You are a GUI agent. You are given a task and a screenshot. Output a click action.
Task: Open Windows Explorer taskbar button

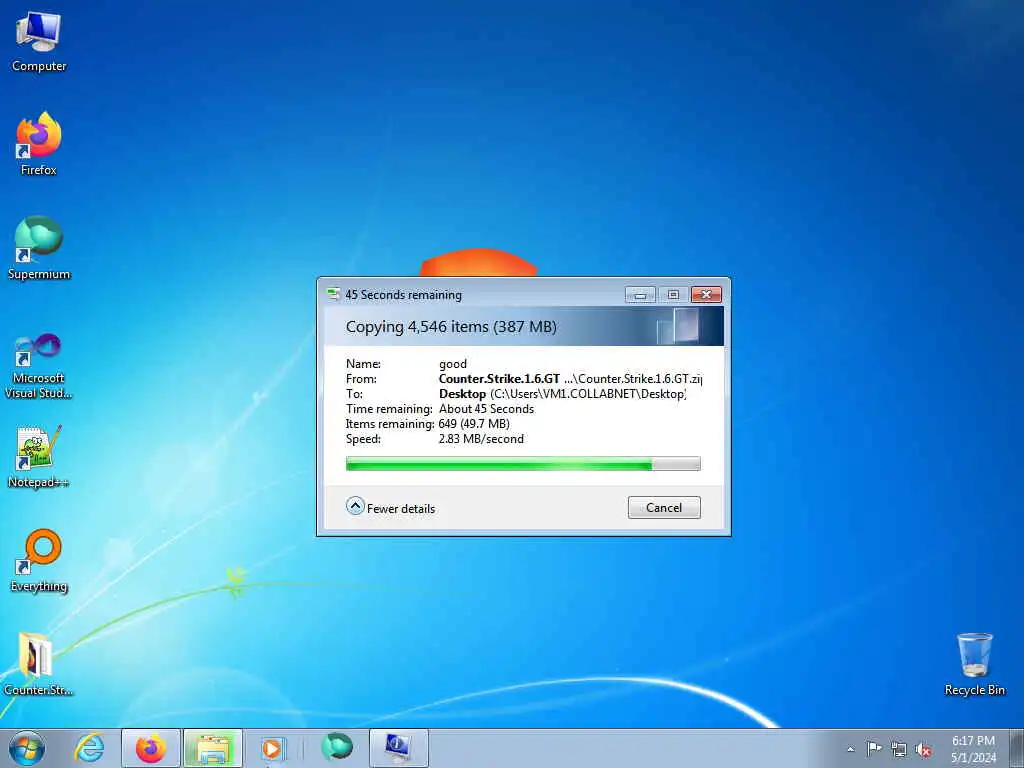coord(213,748)
